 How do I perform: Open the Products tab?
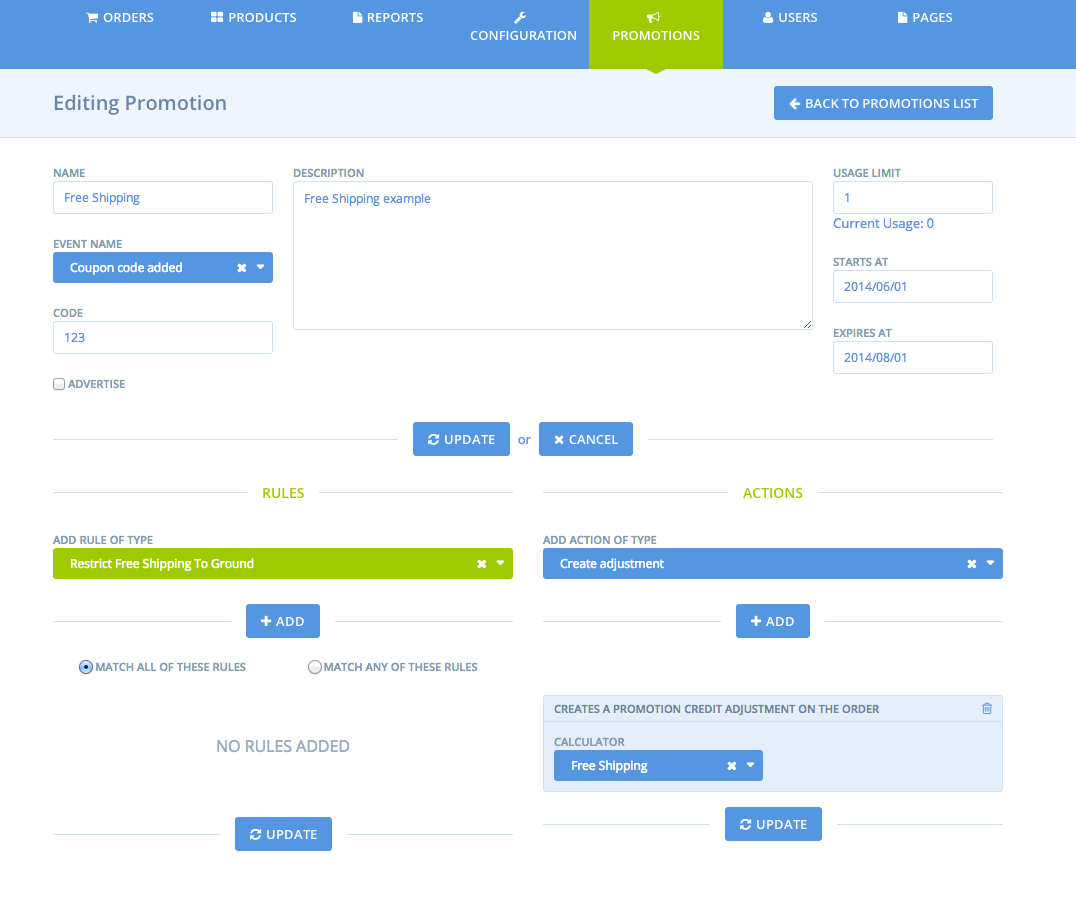pos(253,18)
